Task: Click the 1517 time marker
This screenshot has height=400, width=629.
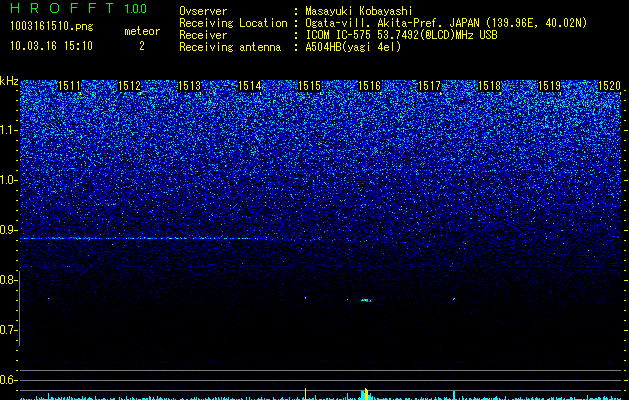Action: point(430,86)
